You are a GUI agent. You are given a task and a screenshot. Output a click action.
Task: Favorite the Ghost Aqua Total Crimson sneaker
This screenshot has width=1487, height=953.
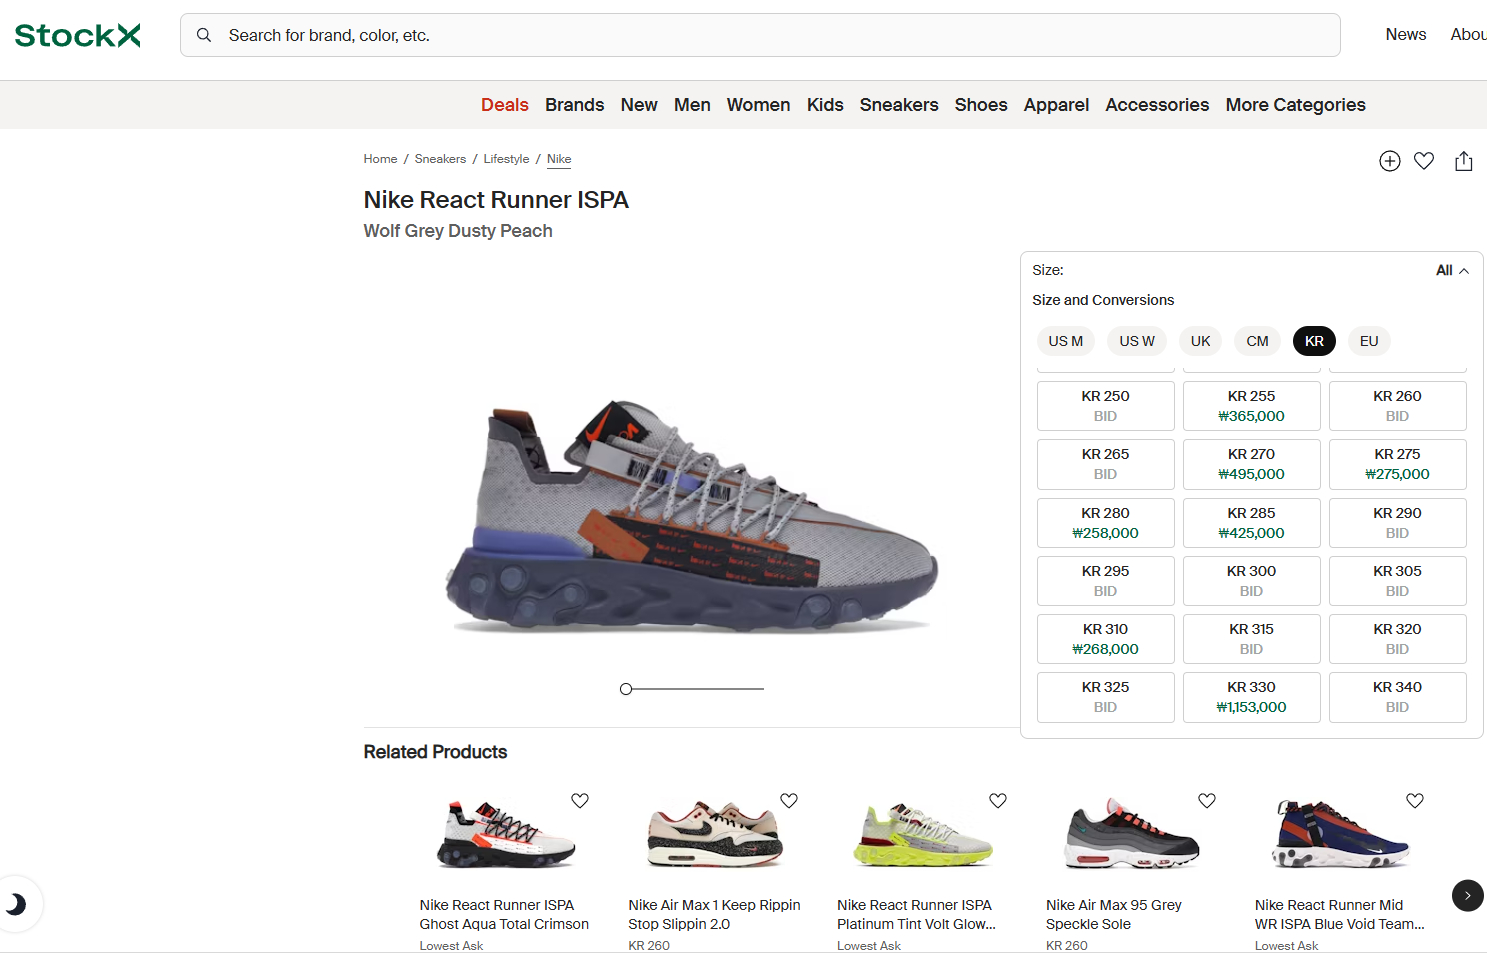point(579,801)
